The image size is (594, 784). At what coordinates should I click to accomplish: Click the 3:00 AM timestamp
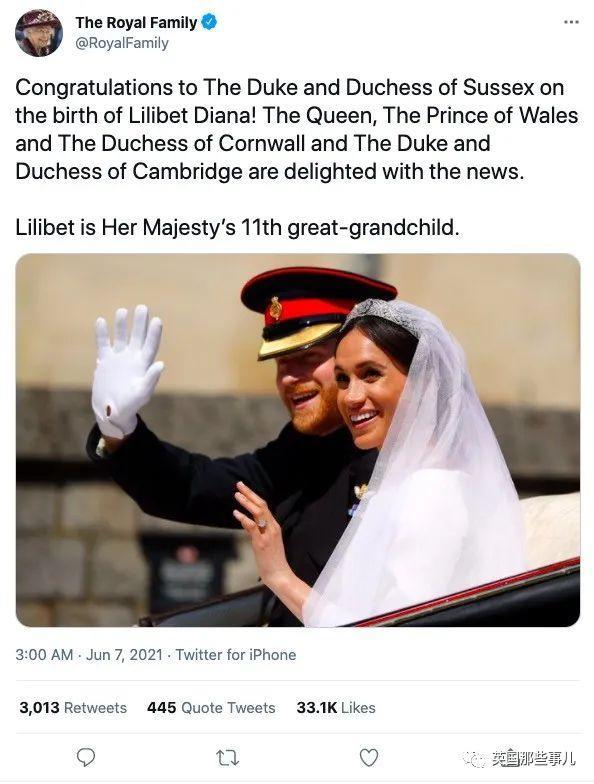point(44,654)
